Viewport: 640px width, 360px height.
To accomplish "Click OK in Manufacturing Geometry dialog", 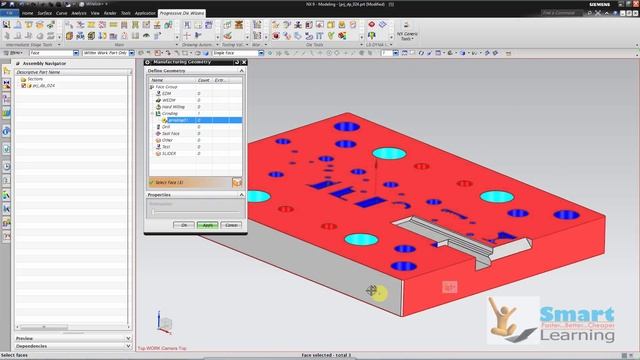I will click(x=184, y=225).
